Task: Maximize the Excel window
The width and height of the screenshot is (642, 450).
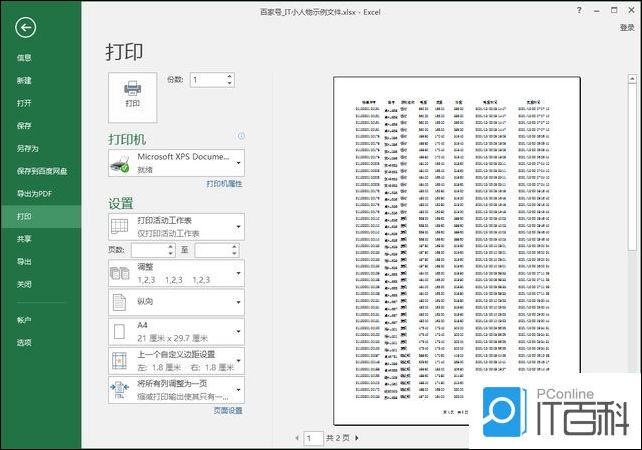Action: [614, 11]
